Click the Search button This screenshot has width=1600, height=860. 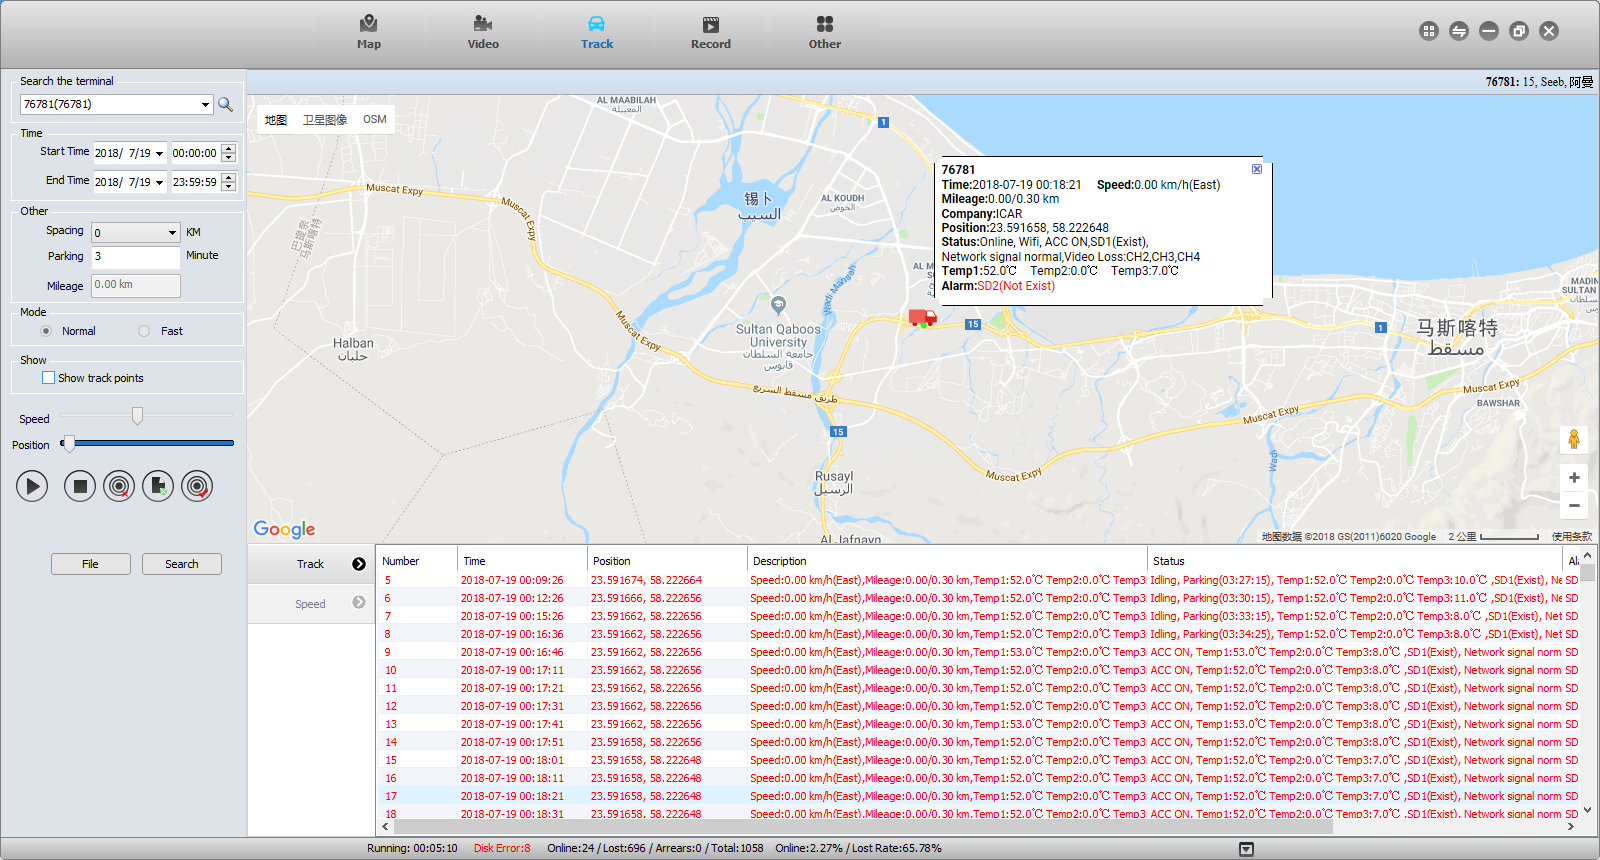click(x=182, y=564)
